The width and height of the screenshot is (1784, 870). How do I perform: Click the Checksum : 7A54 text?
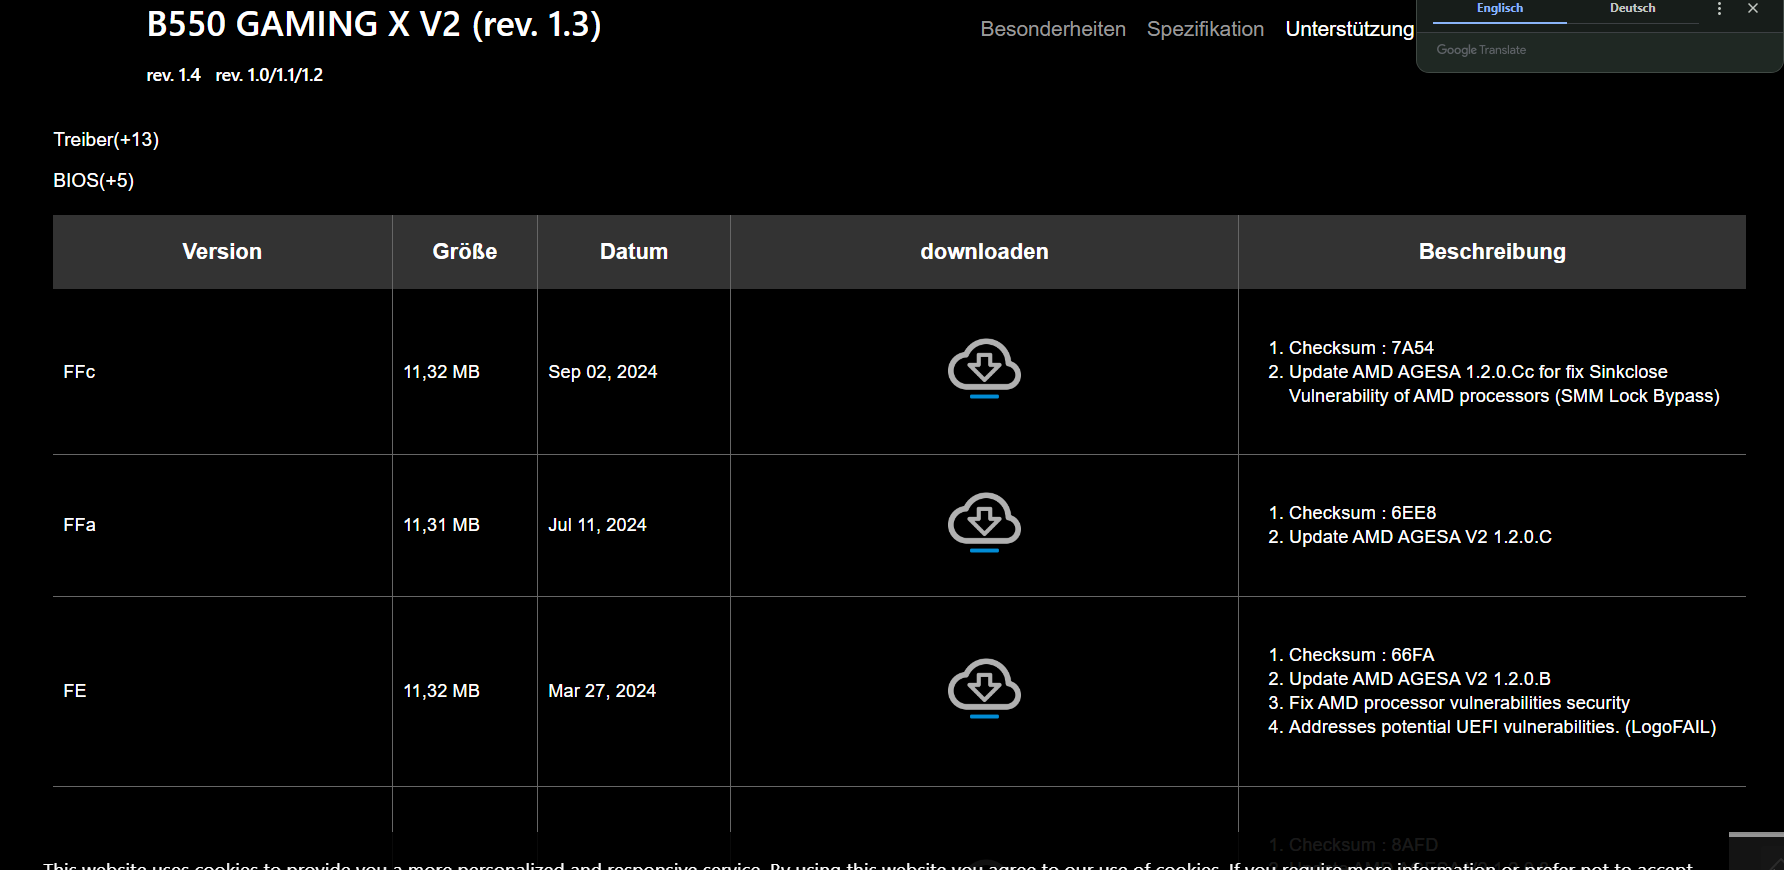pyautogui.click(x=1361, y=348)
